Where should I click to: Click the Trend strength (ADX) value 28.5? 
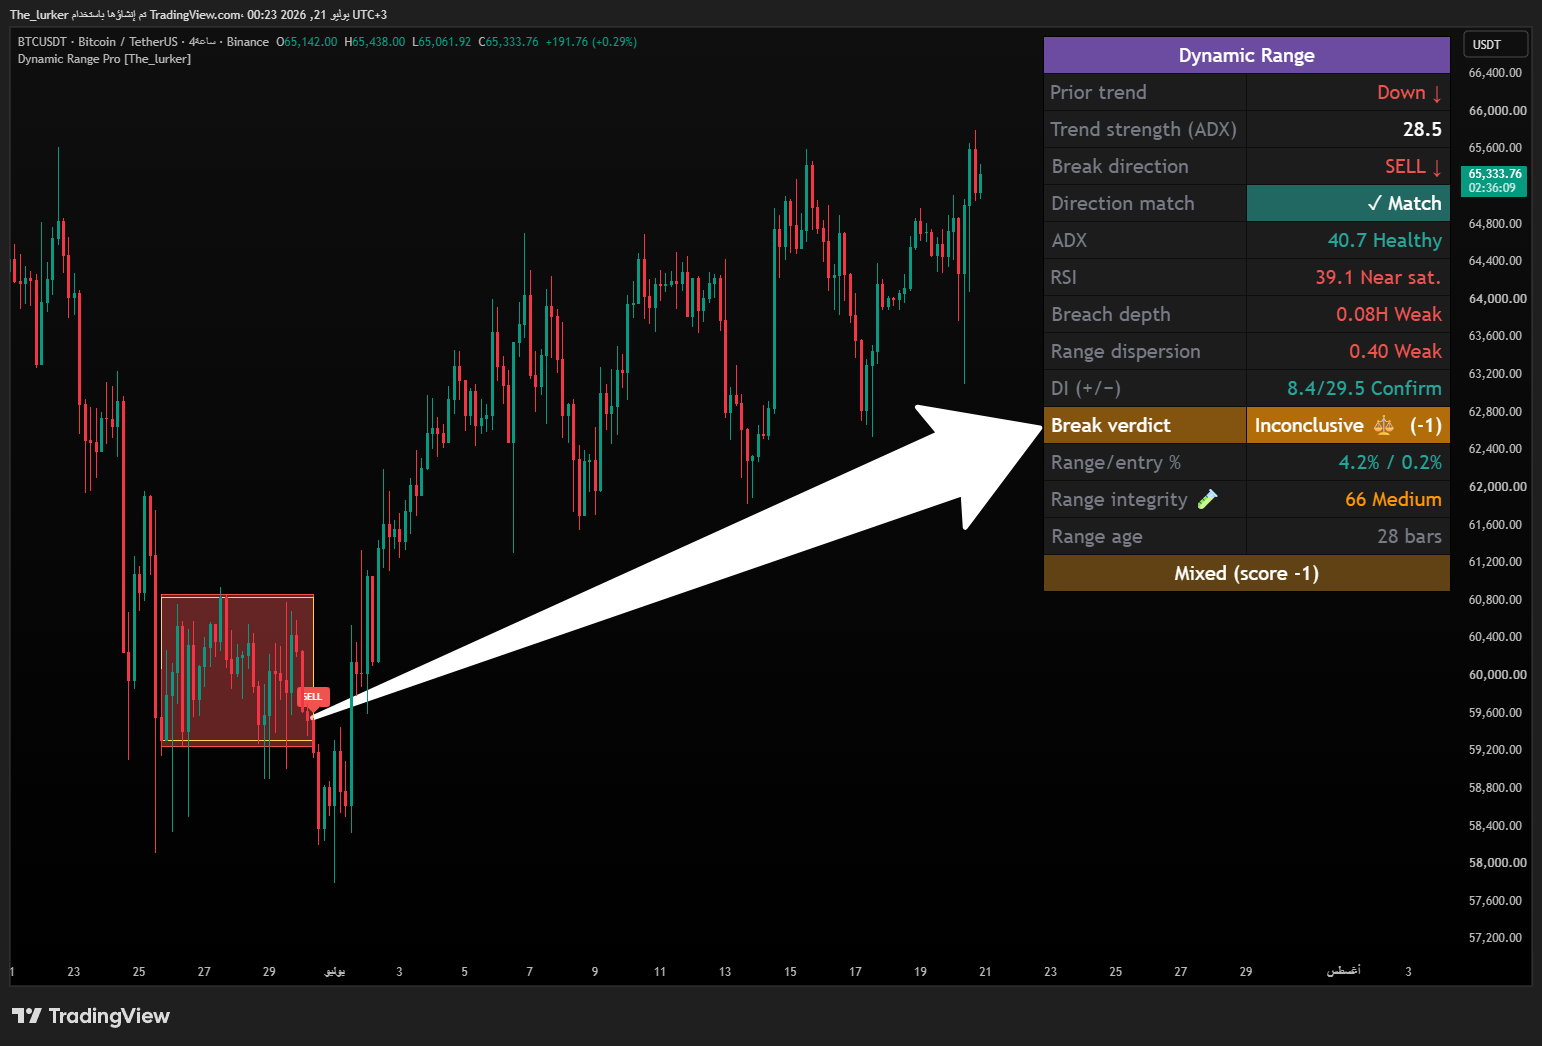[x=1422, y=129]
